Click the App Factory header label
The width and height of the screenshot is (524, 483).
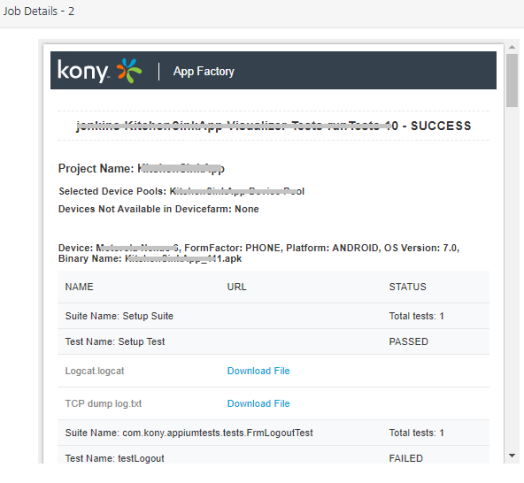click(x=204, y=71)
